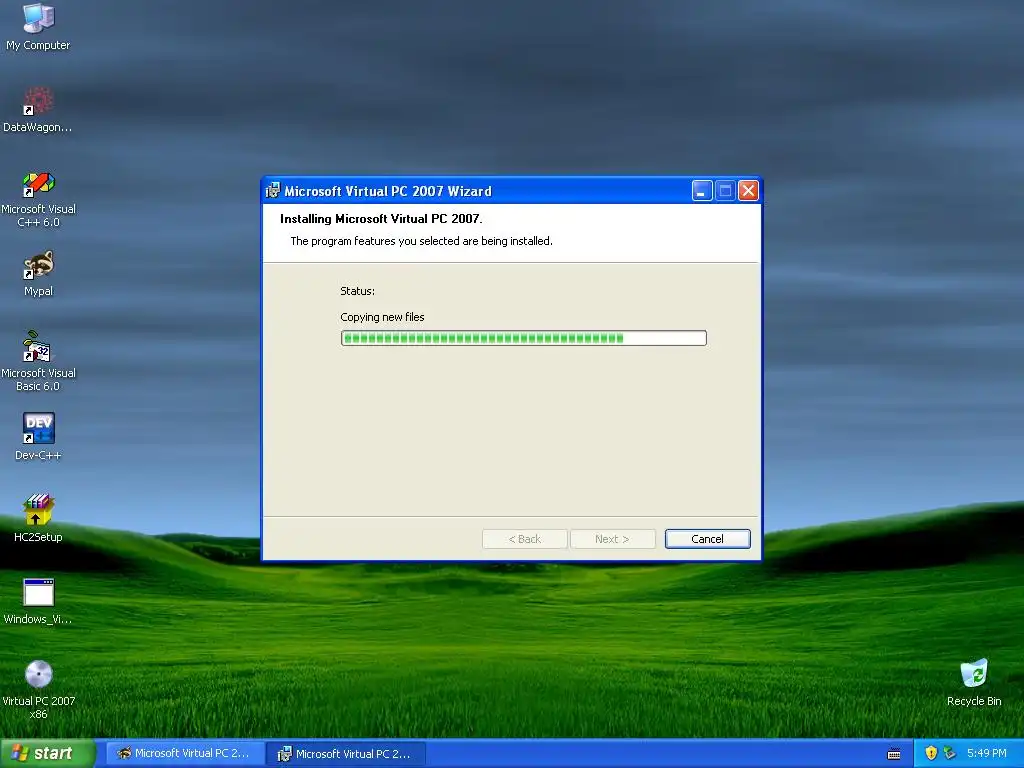Open the Start menu
The width and height of the screenshot is (1024, 768).
tap(48, 754)
